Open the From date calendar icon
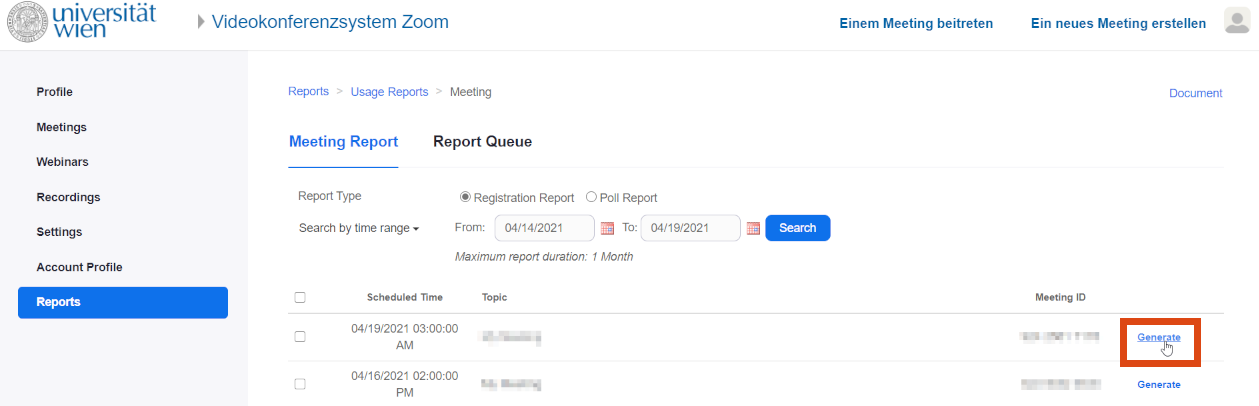The image size is (1259, 406). (607, 228)
